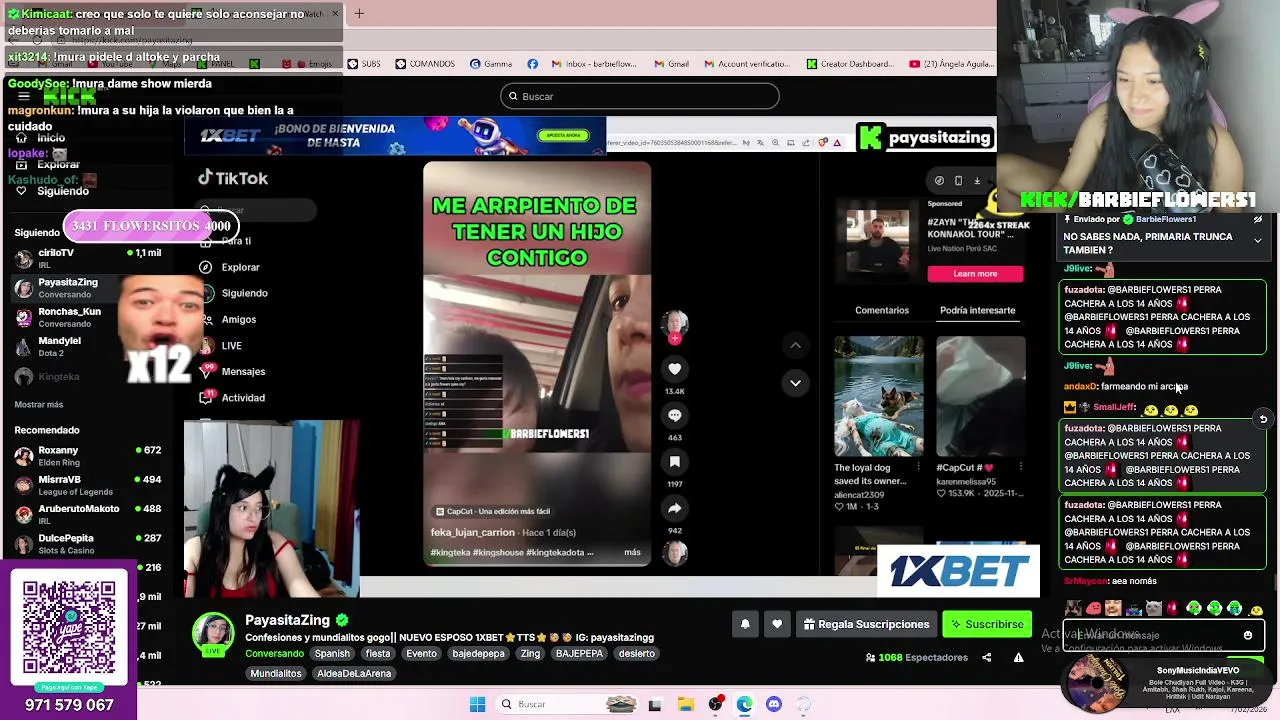Open TikTok Siguiendo page
This screenshot has height=720, width=1280.
[233, 293]
